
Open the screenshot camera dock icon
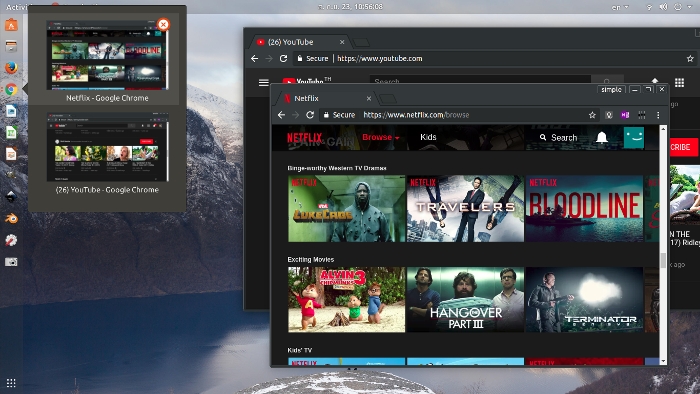[11, 261]
